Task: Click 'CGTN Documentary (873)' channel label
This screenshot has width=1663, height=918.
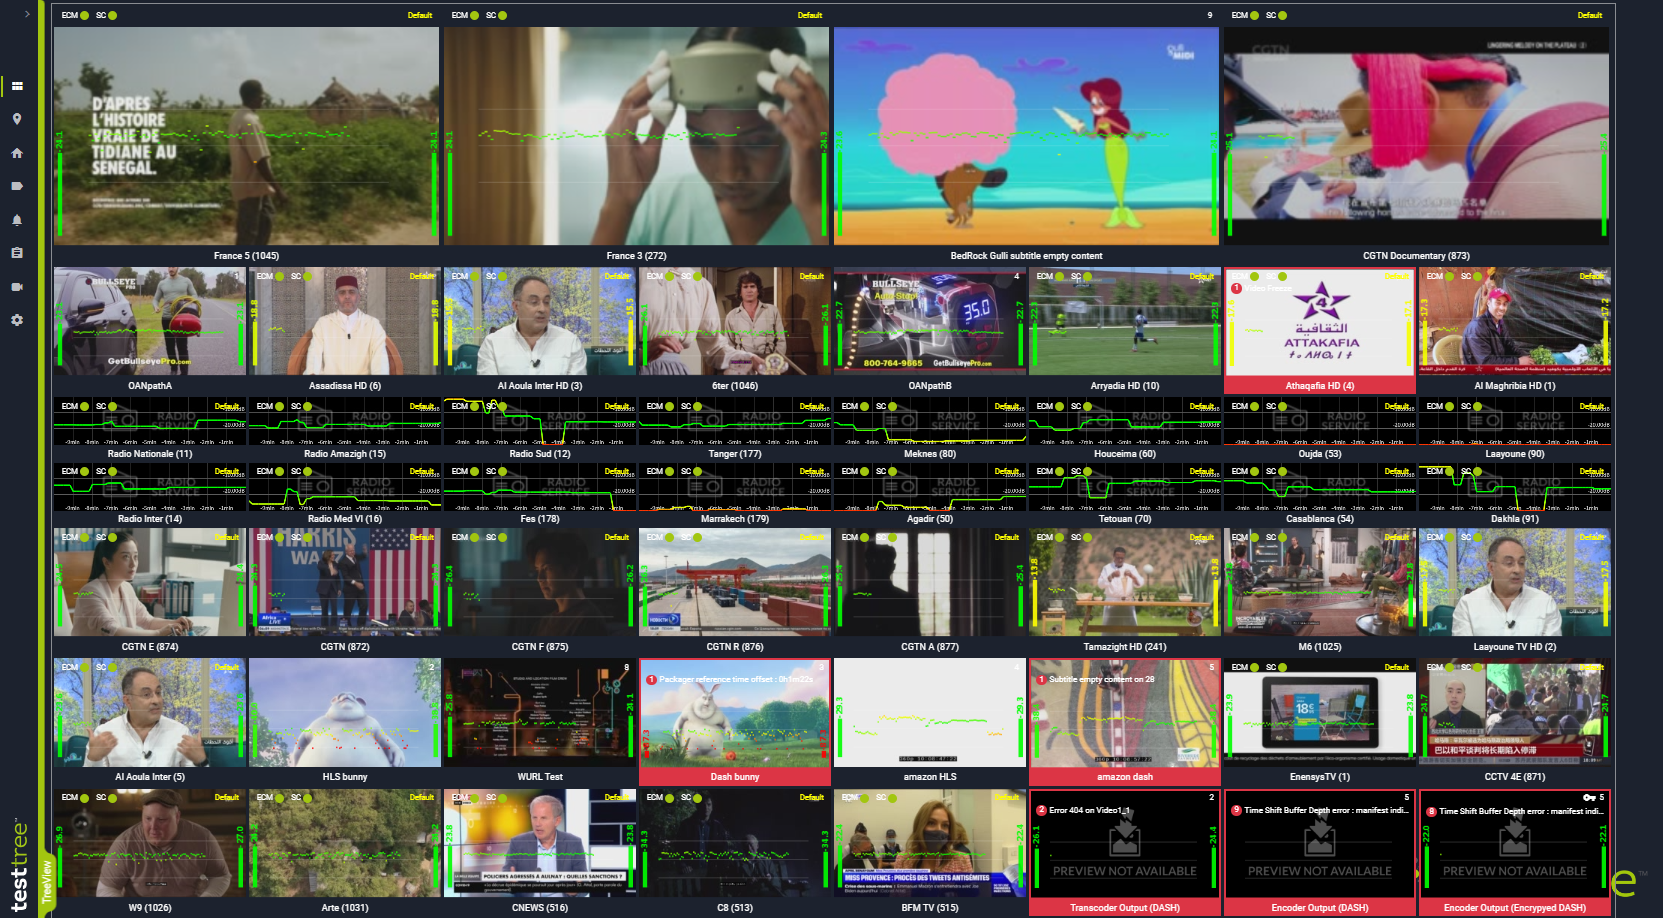Action: pos(1416,256)
